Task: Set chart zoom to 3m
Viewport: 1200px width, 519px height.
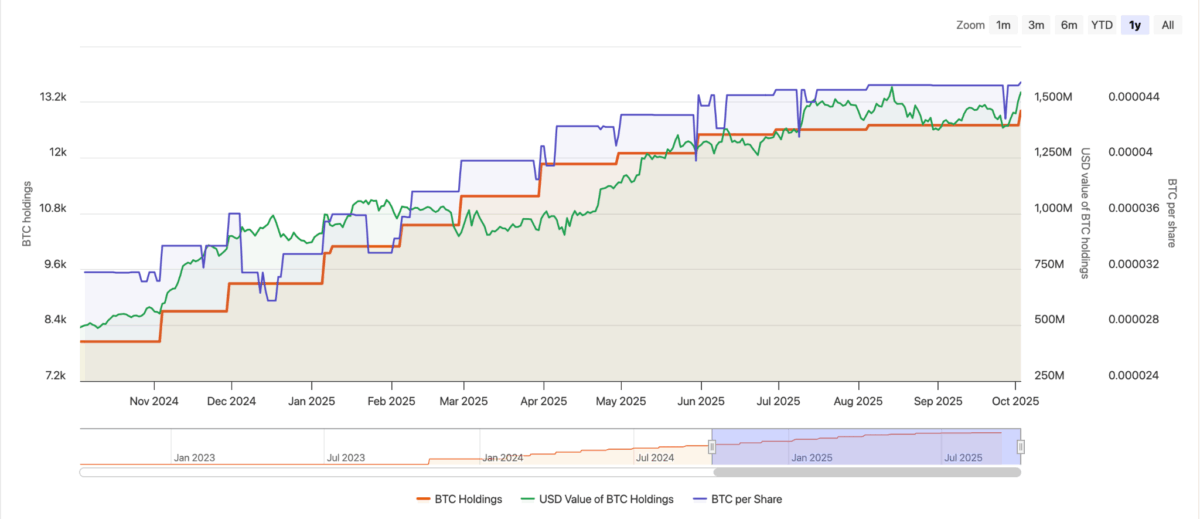Action: pyautogui.click(x=1037, y=25)
